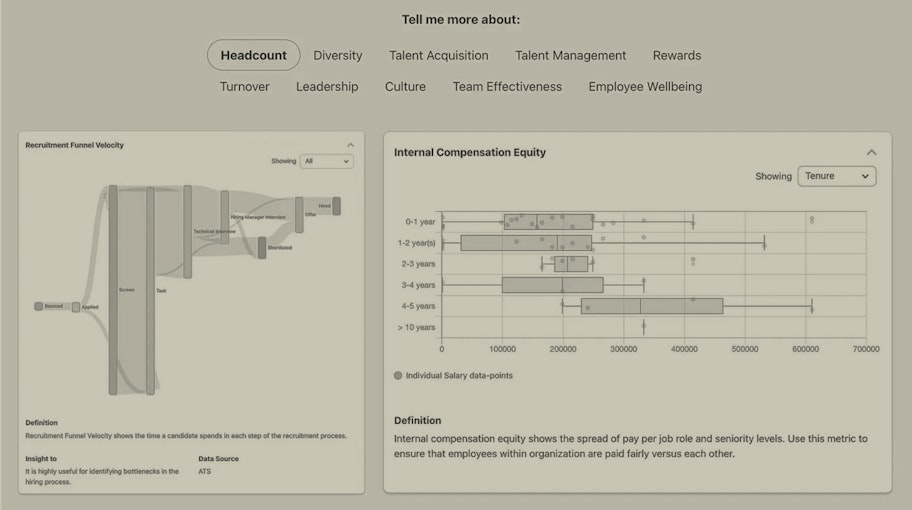The image size is (912, 510).
Task: Select the Headcount tab
Action: pyautogui.click(x=254, y=55)
